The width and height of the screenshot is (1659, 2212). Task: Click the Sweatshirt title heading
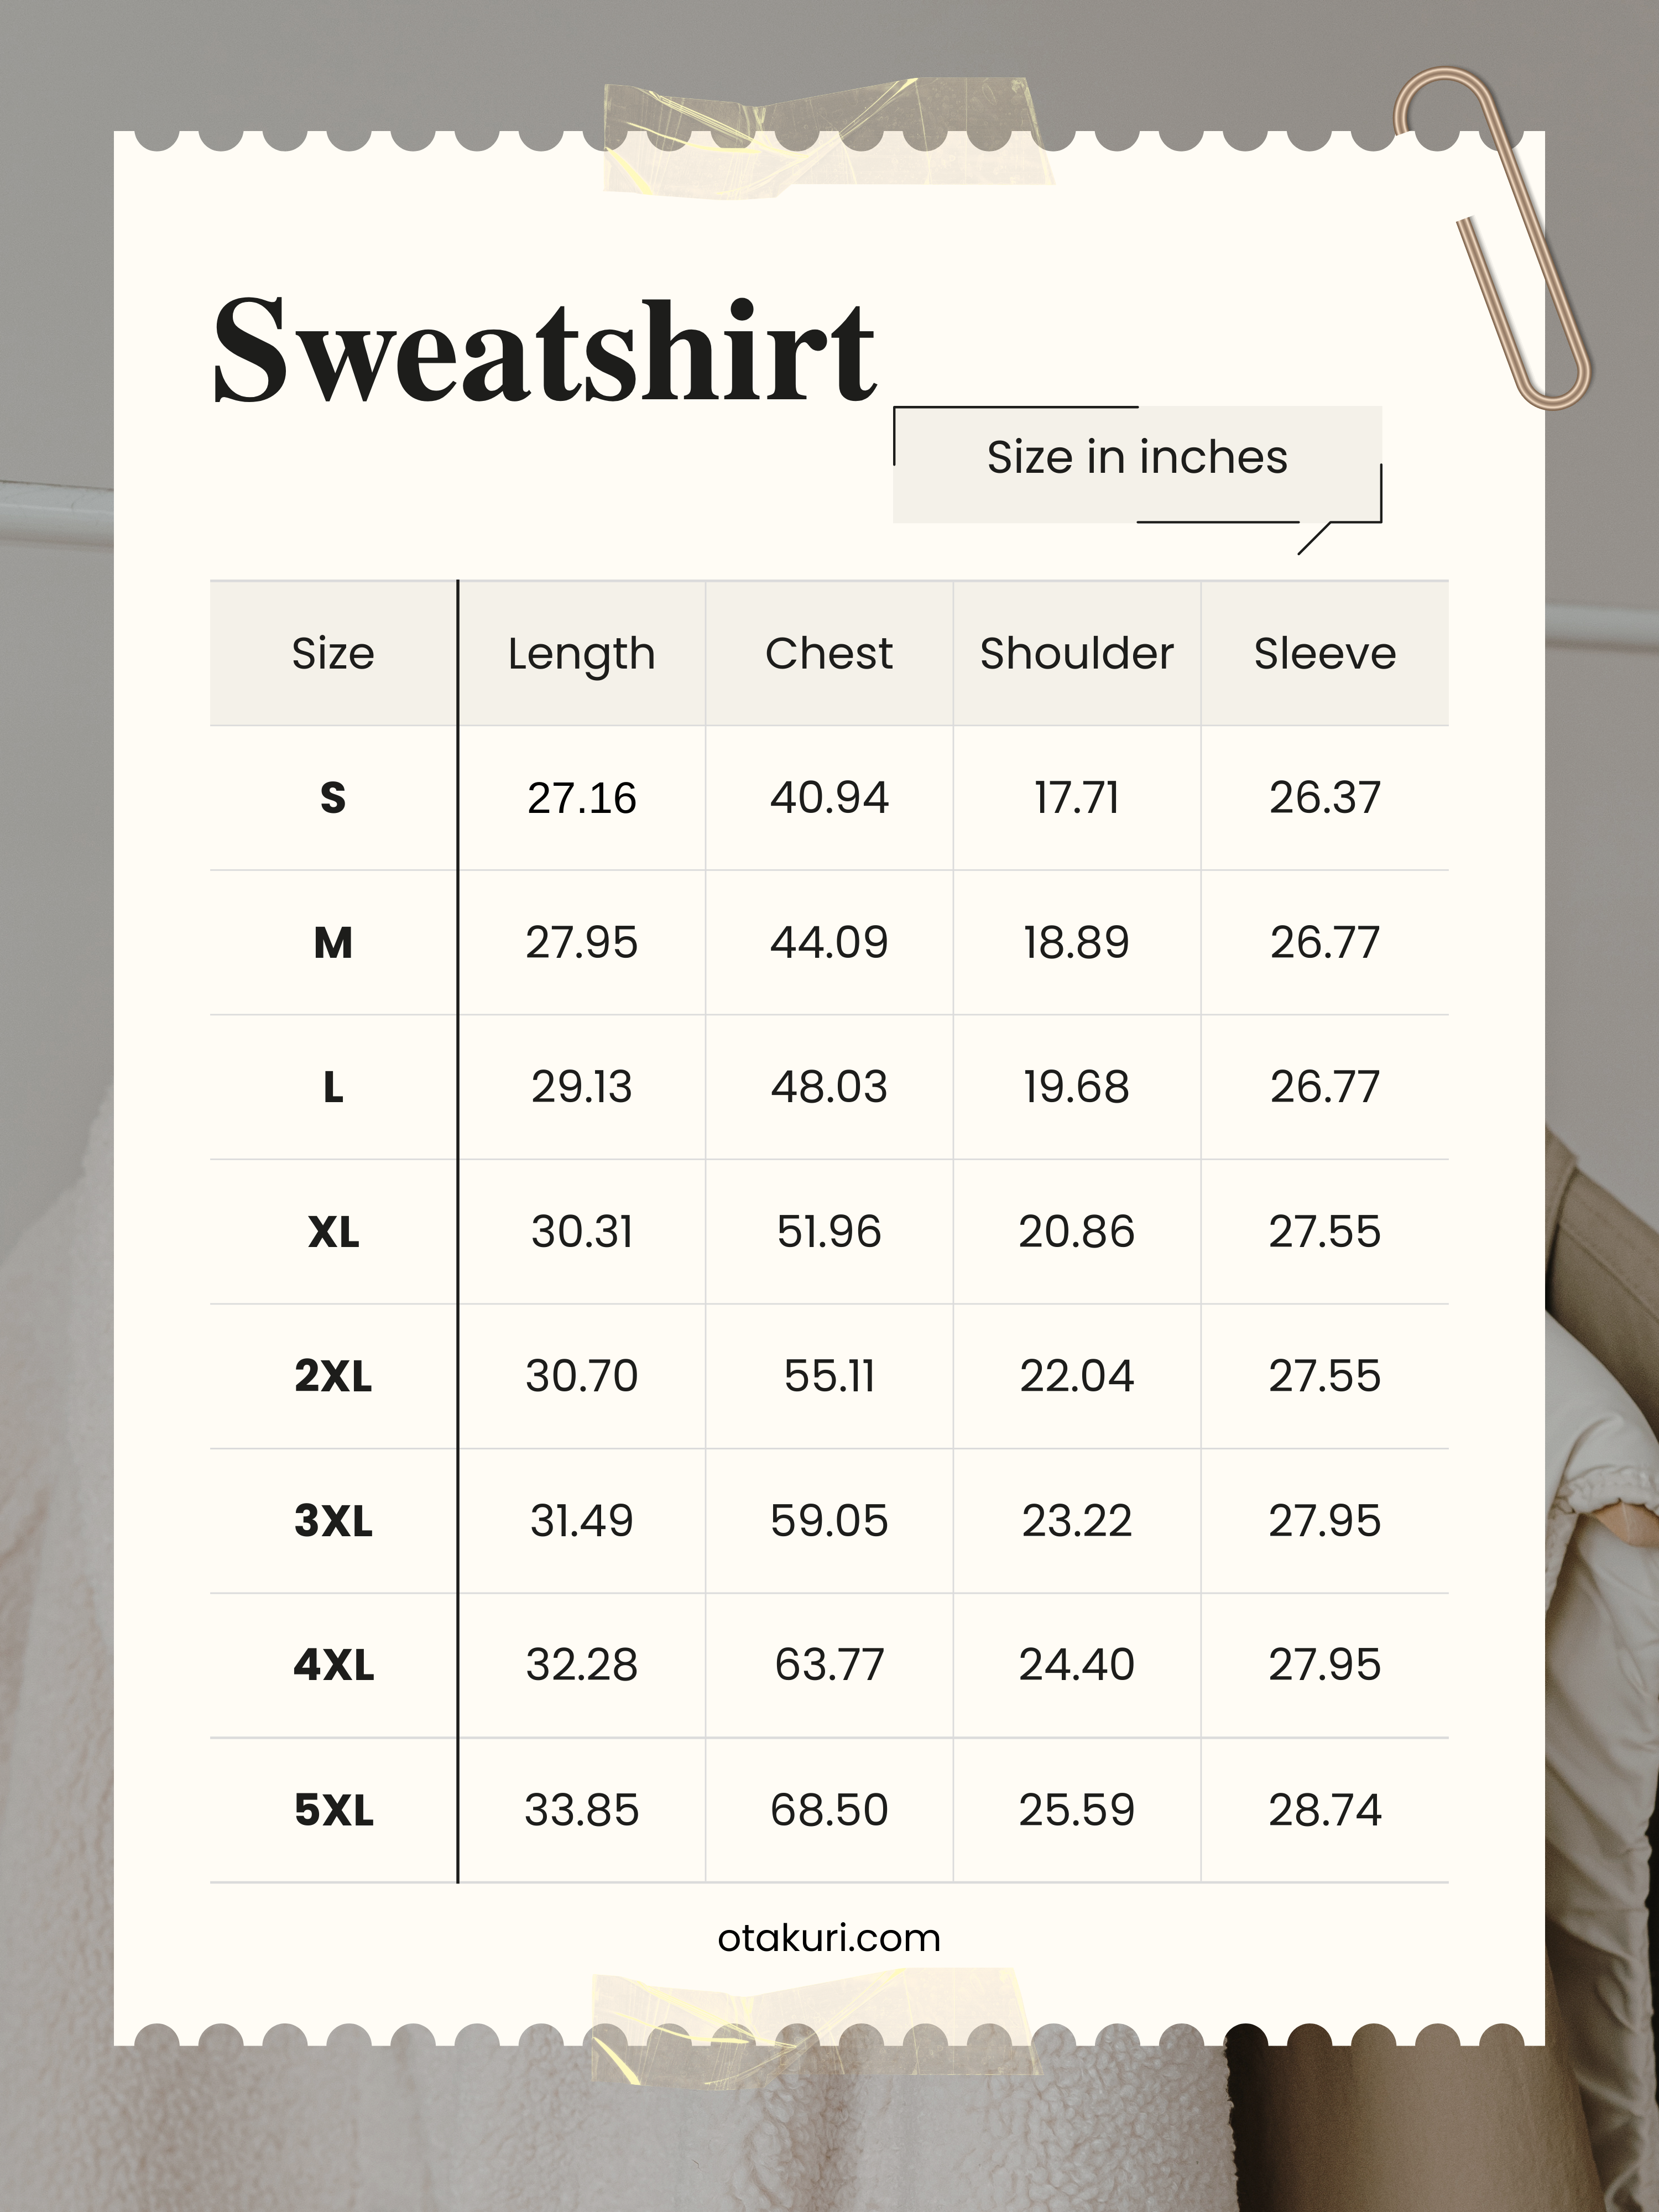pyautogui.click(x=545, y=352)
